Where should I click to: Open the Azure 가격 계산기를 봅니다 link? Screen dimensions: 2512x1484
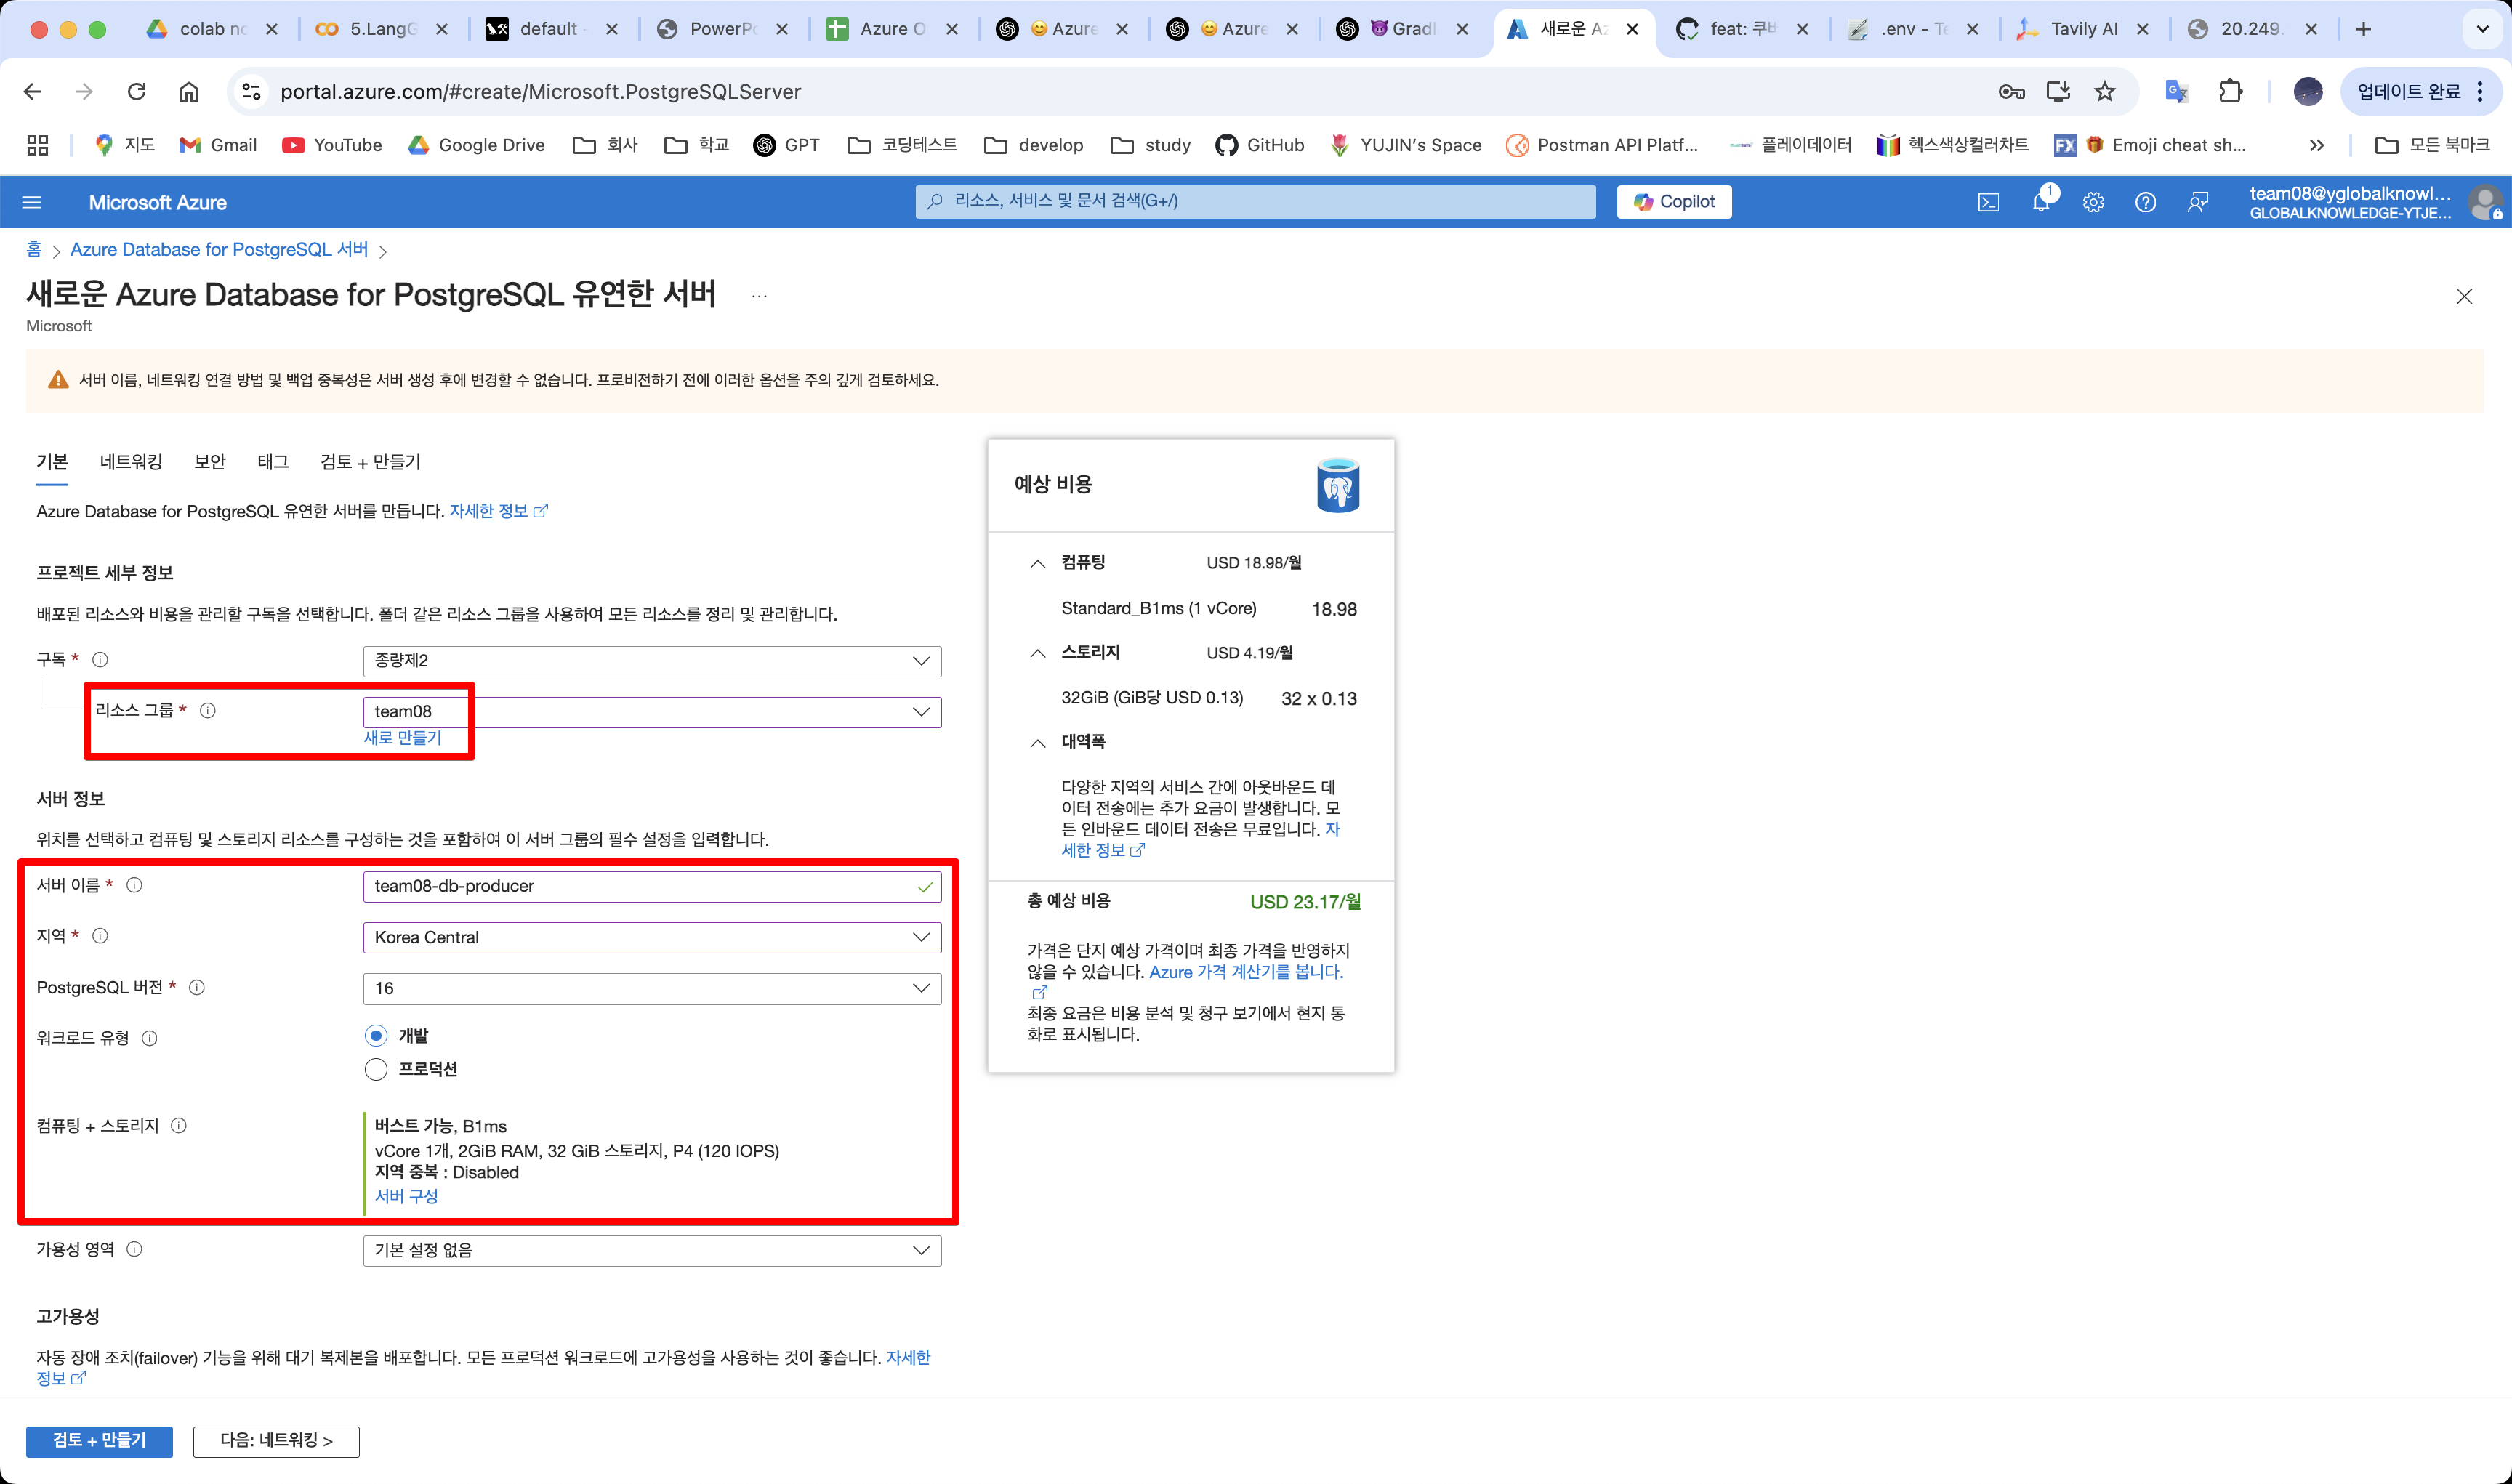point(1246,972)
